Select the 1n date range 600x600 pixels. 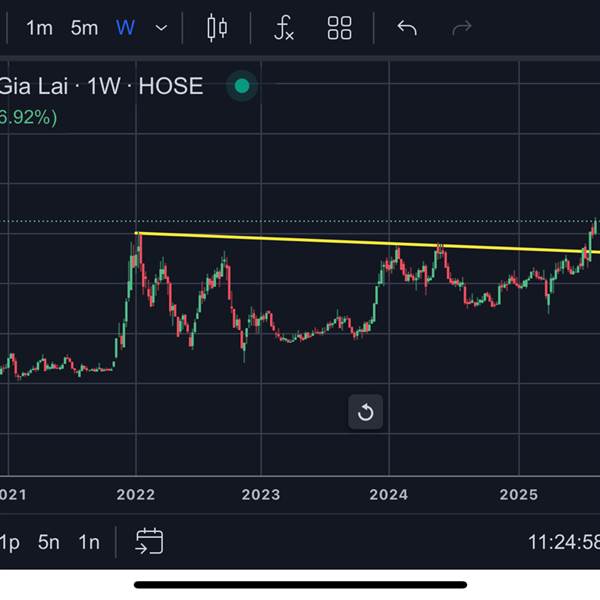click(89, 542)
